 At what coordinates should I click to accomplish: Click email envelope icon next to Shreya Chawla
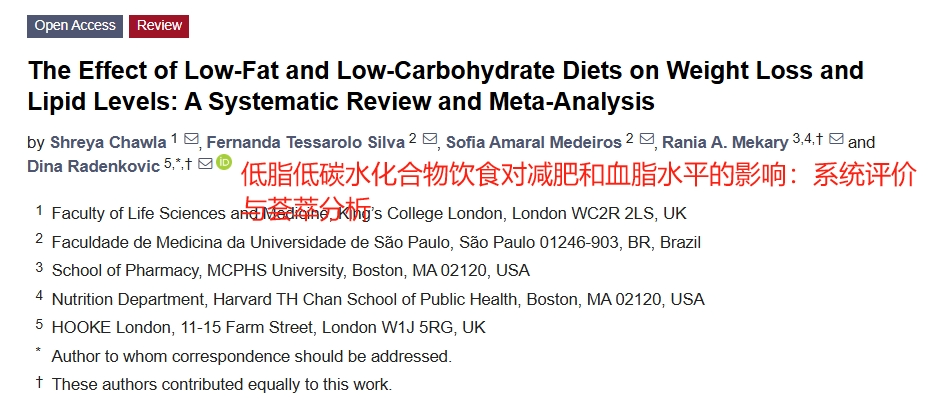coord(191,139)
